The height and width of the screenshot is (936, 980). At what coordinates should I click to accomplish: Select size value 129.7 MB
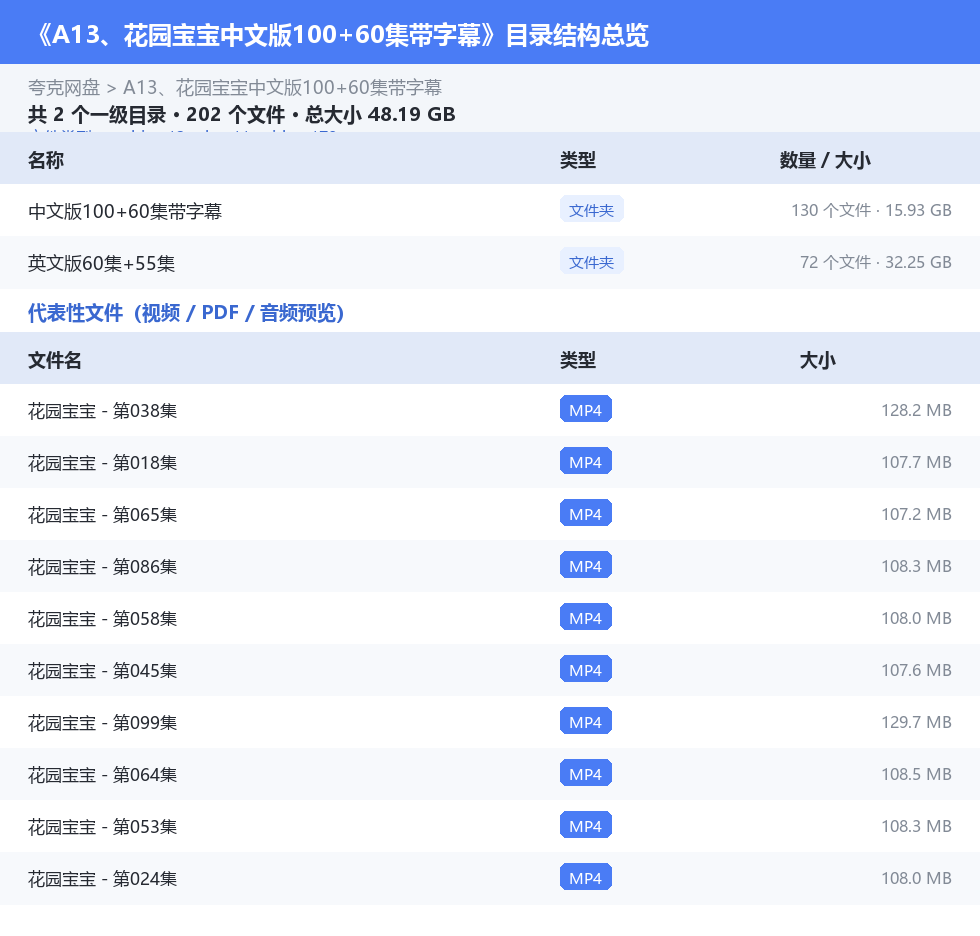tap(916, 722)
